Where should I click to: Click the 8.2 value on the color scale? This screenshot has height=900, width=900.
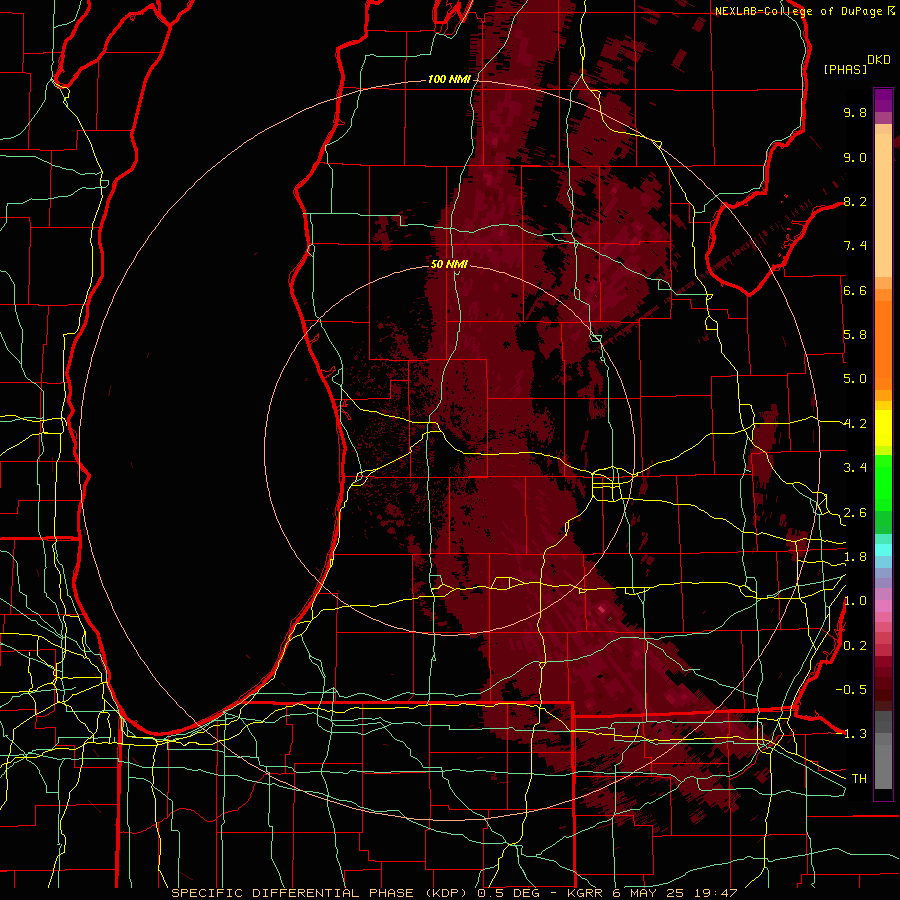pyautogui.click(x=855, y=201)
